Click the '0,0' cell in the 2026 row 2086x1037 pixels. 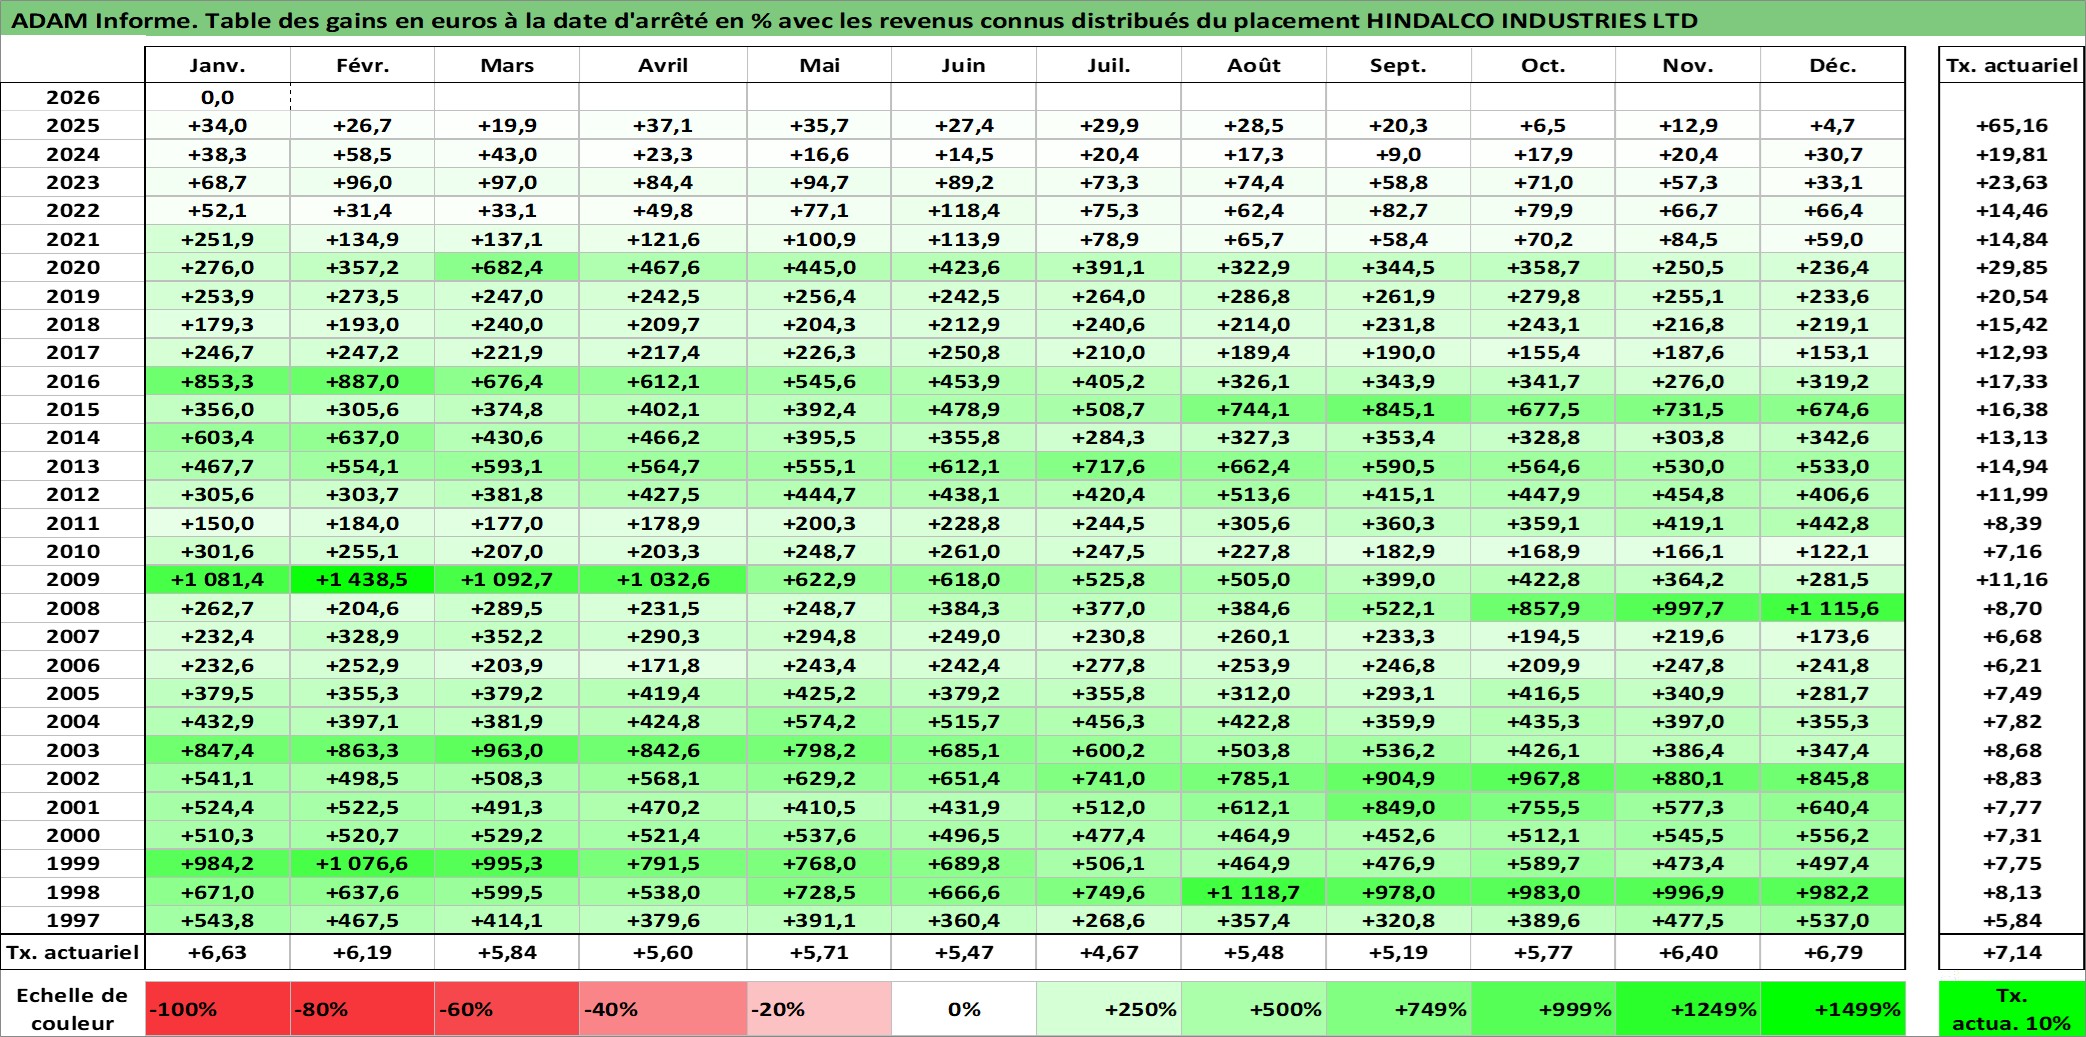218,97
